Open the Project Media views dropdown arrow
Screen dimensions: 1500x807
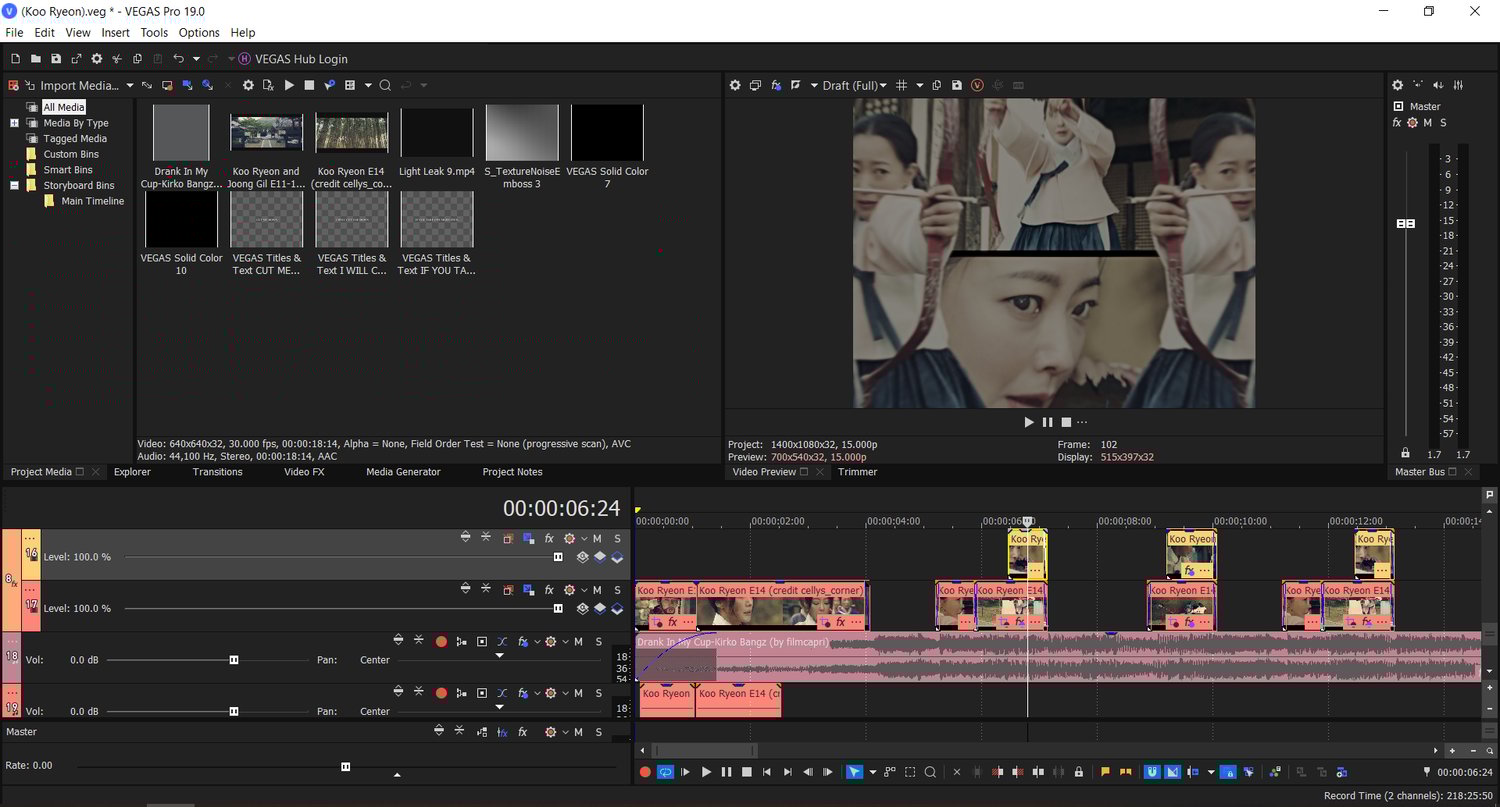pyautogui.click(x=368, y=85)
